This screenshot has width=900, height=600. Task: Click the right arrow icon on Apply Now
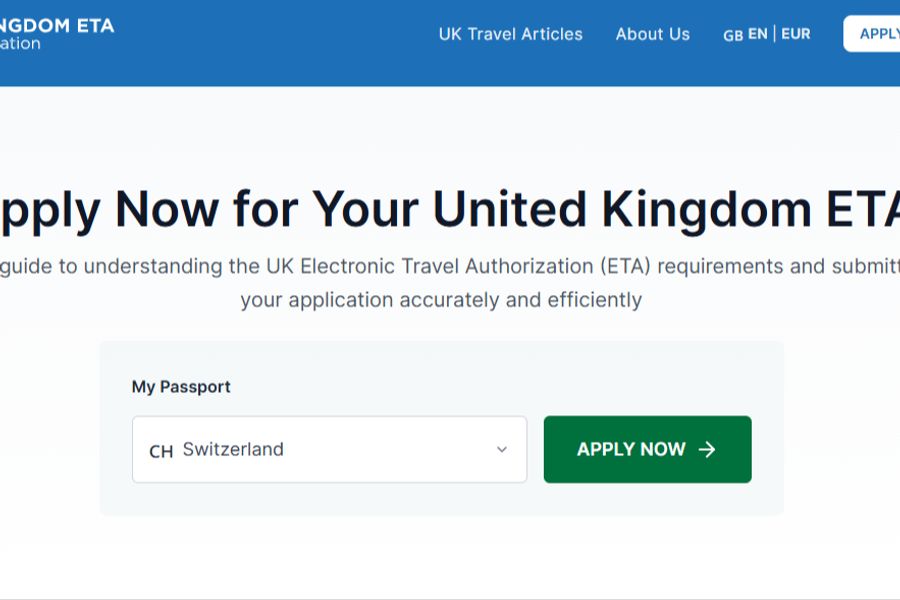[x=707, y=450]
